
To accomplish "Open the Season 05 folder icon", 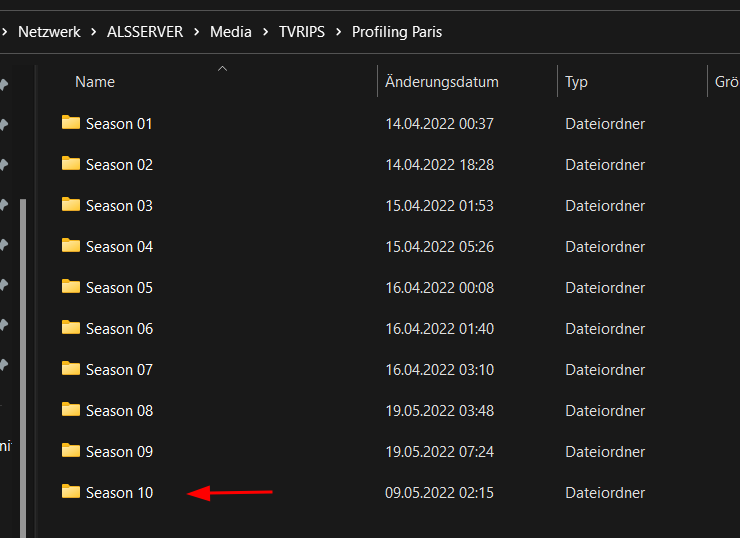I will pos(71,287).
